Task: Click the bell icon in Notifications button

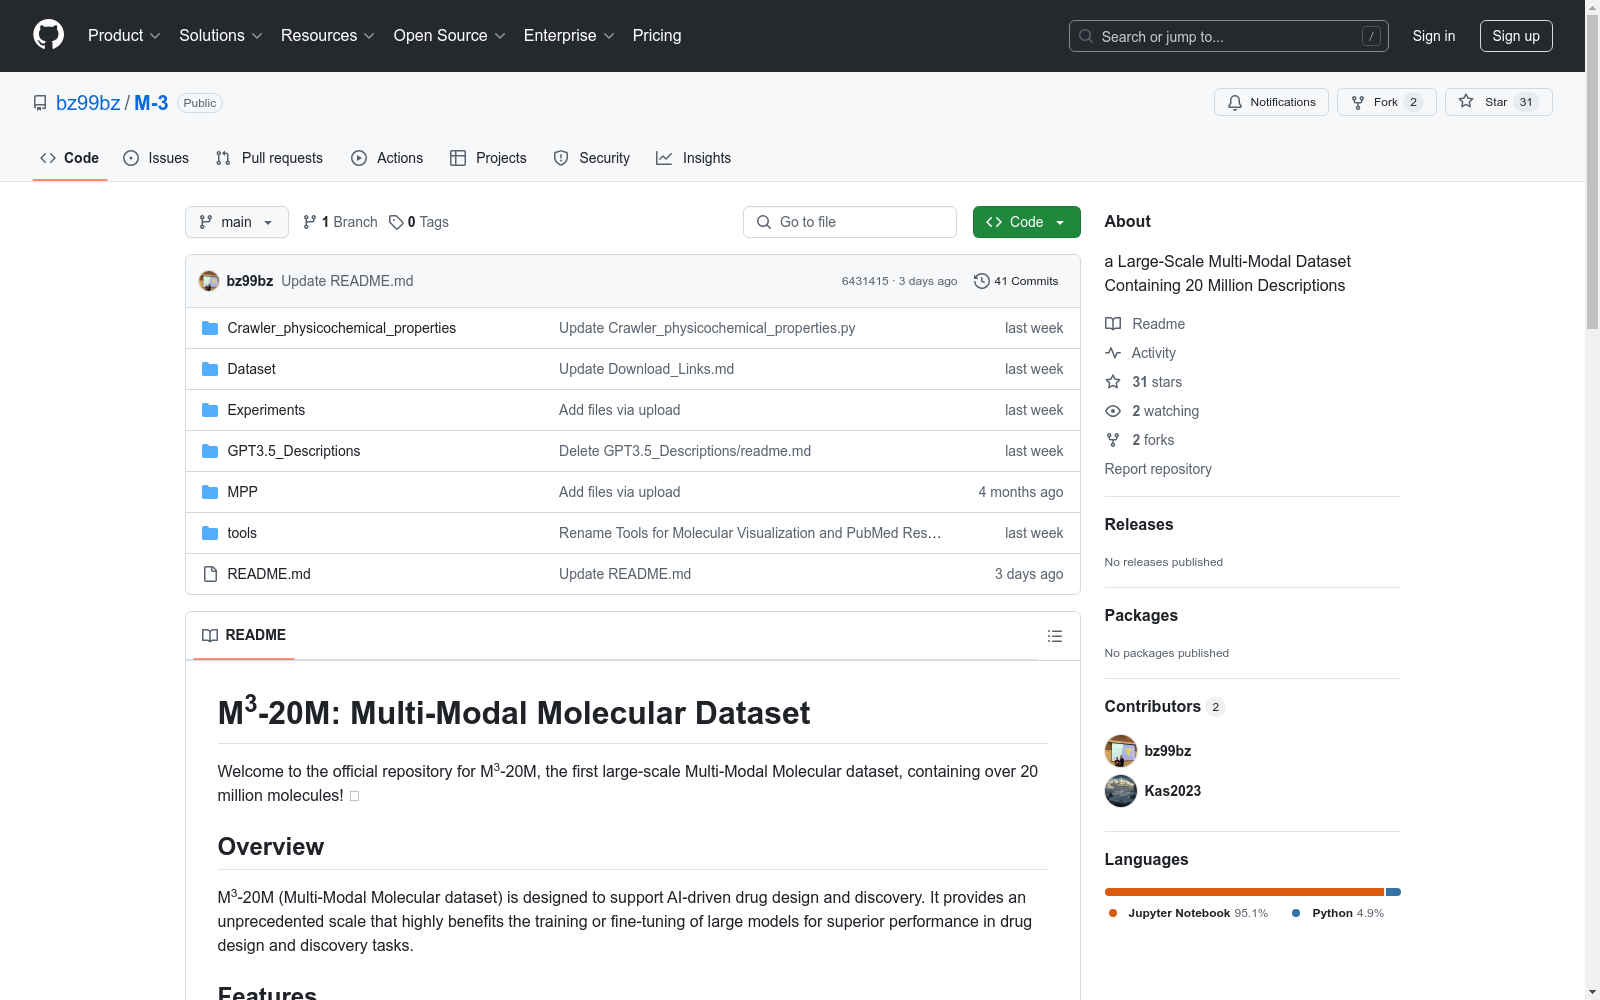Action: click(x=1235, y=102)
